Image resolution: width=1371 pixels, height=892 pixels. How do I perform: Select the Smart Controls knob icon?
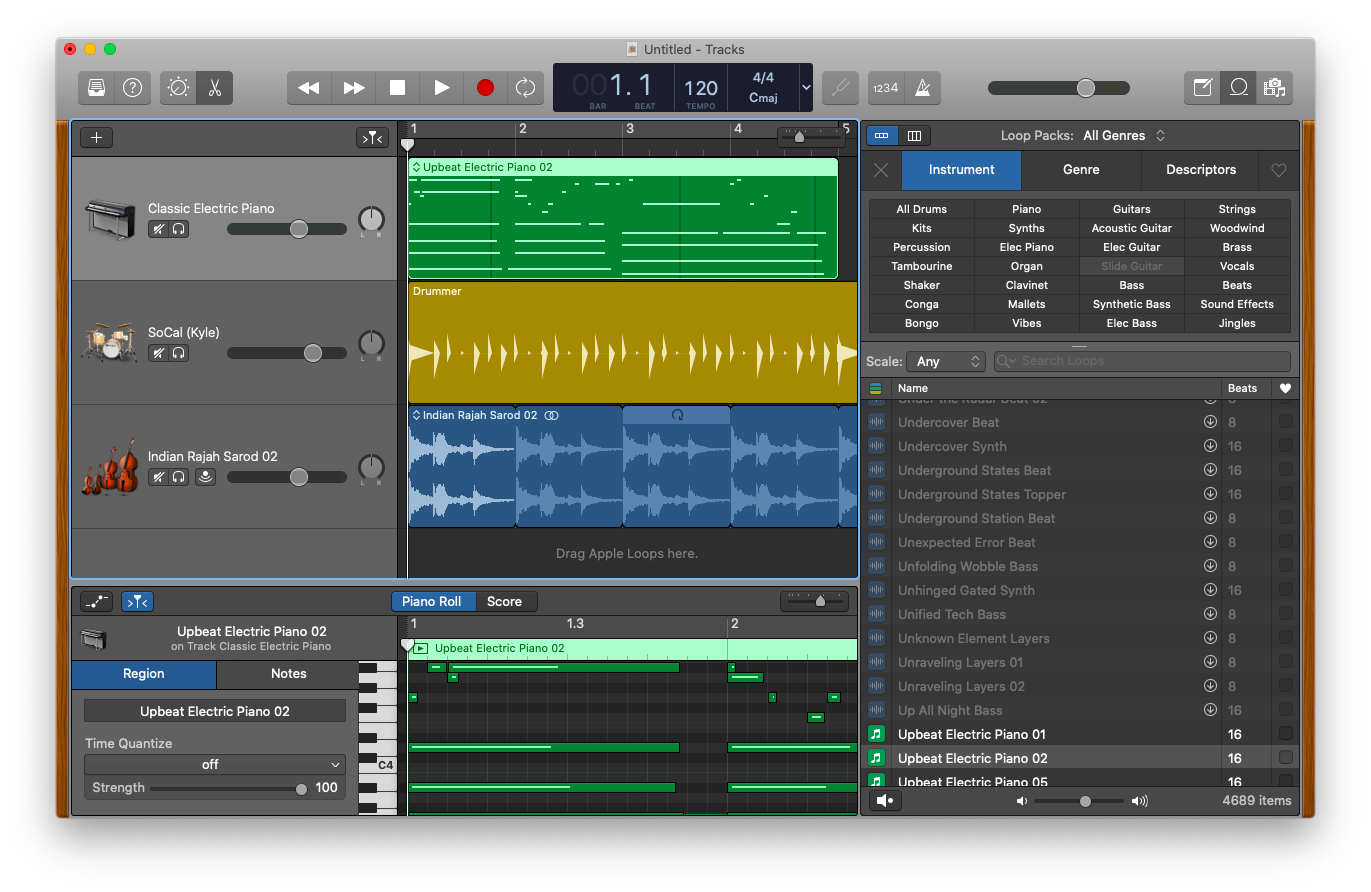tap(177, 87)
